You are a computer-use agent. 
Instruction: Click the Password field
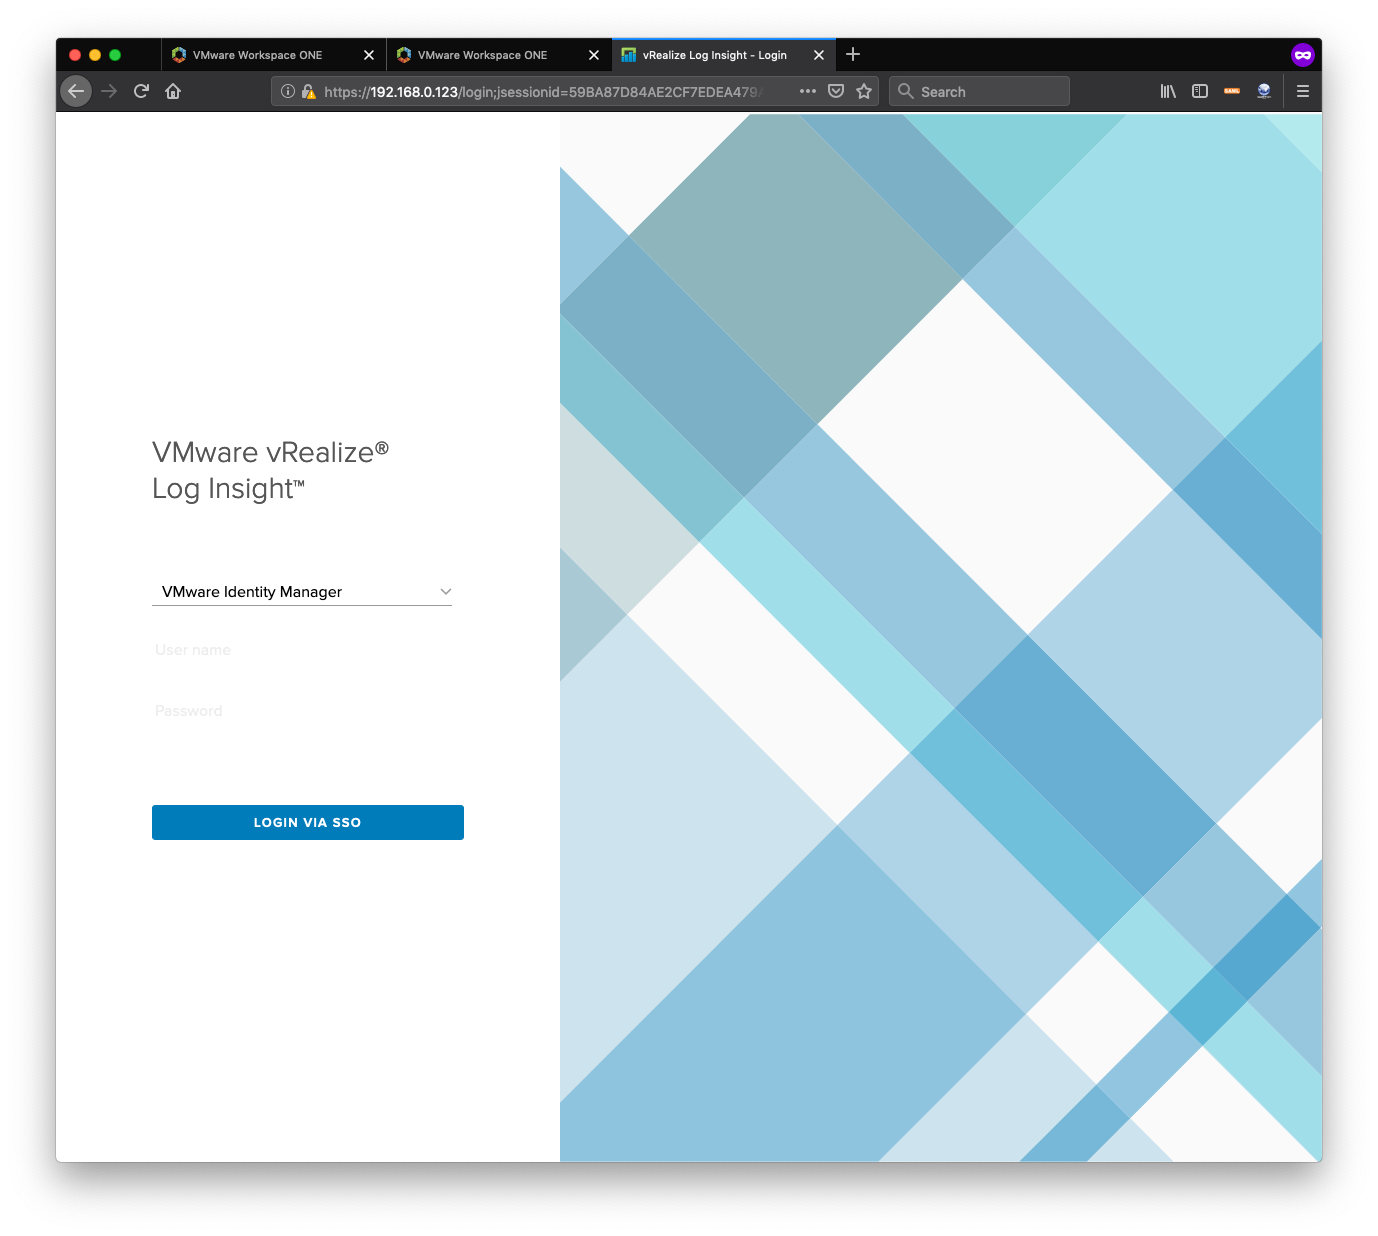click(302, 711)
